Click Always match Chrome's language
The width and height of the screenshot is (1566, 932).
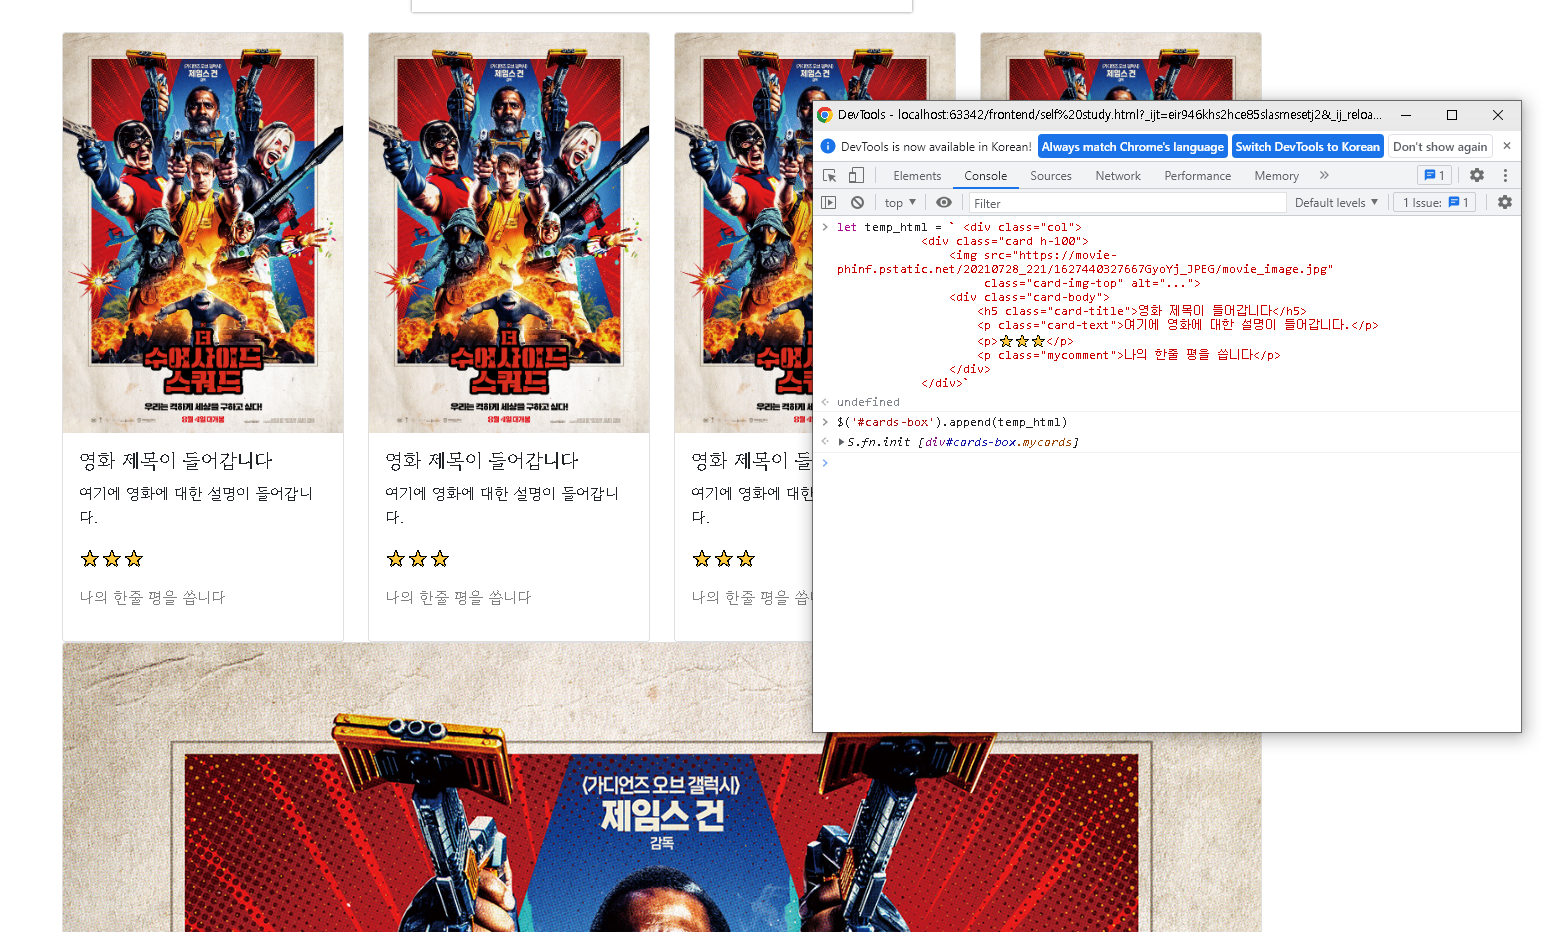tap(1132, 147)
